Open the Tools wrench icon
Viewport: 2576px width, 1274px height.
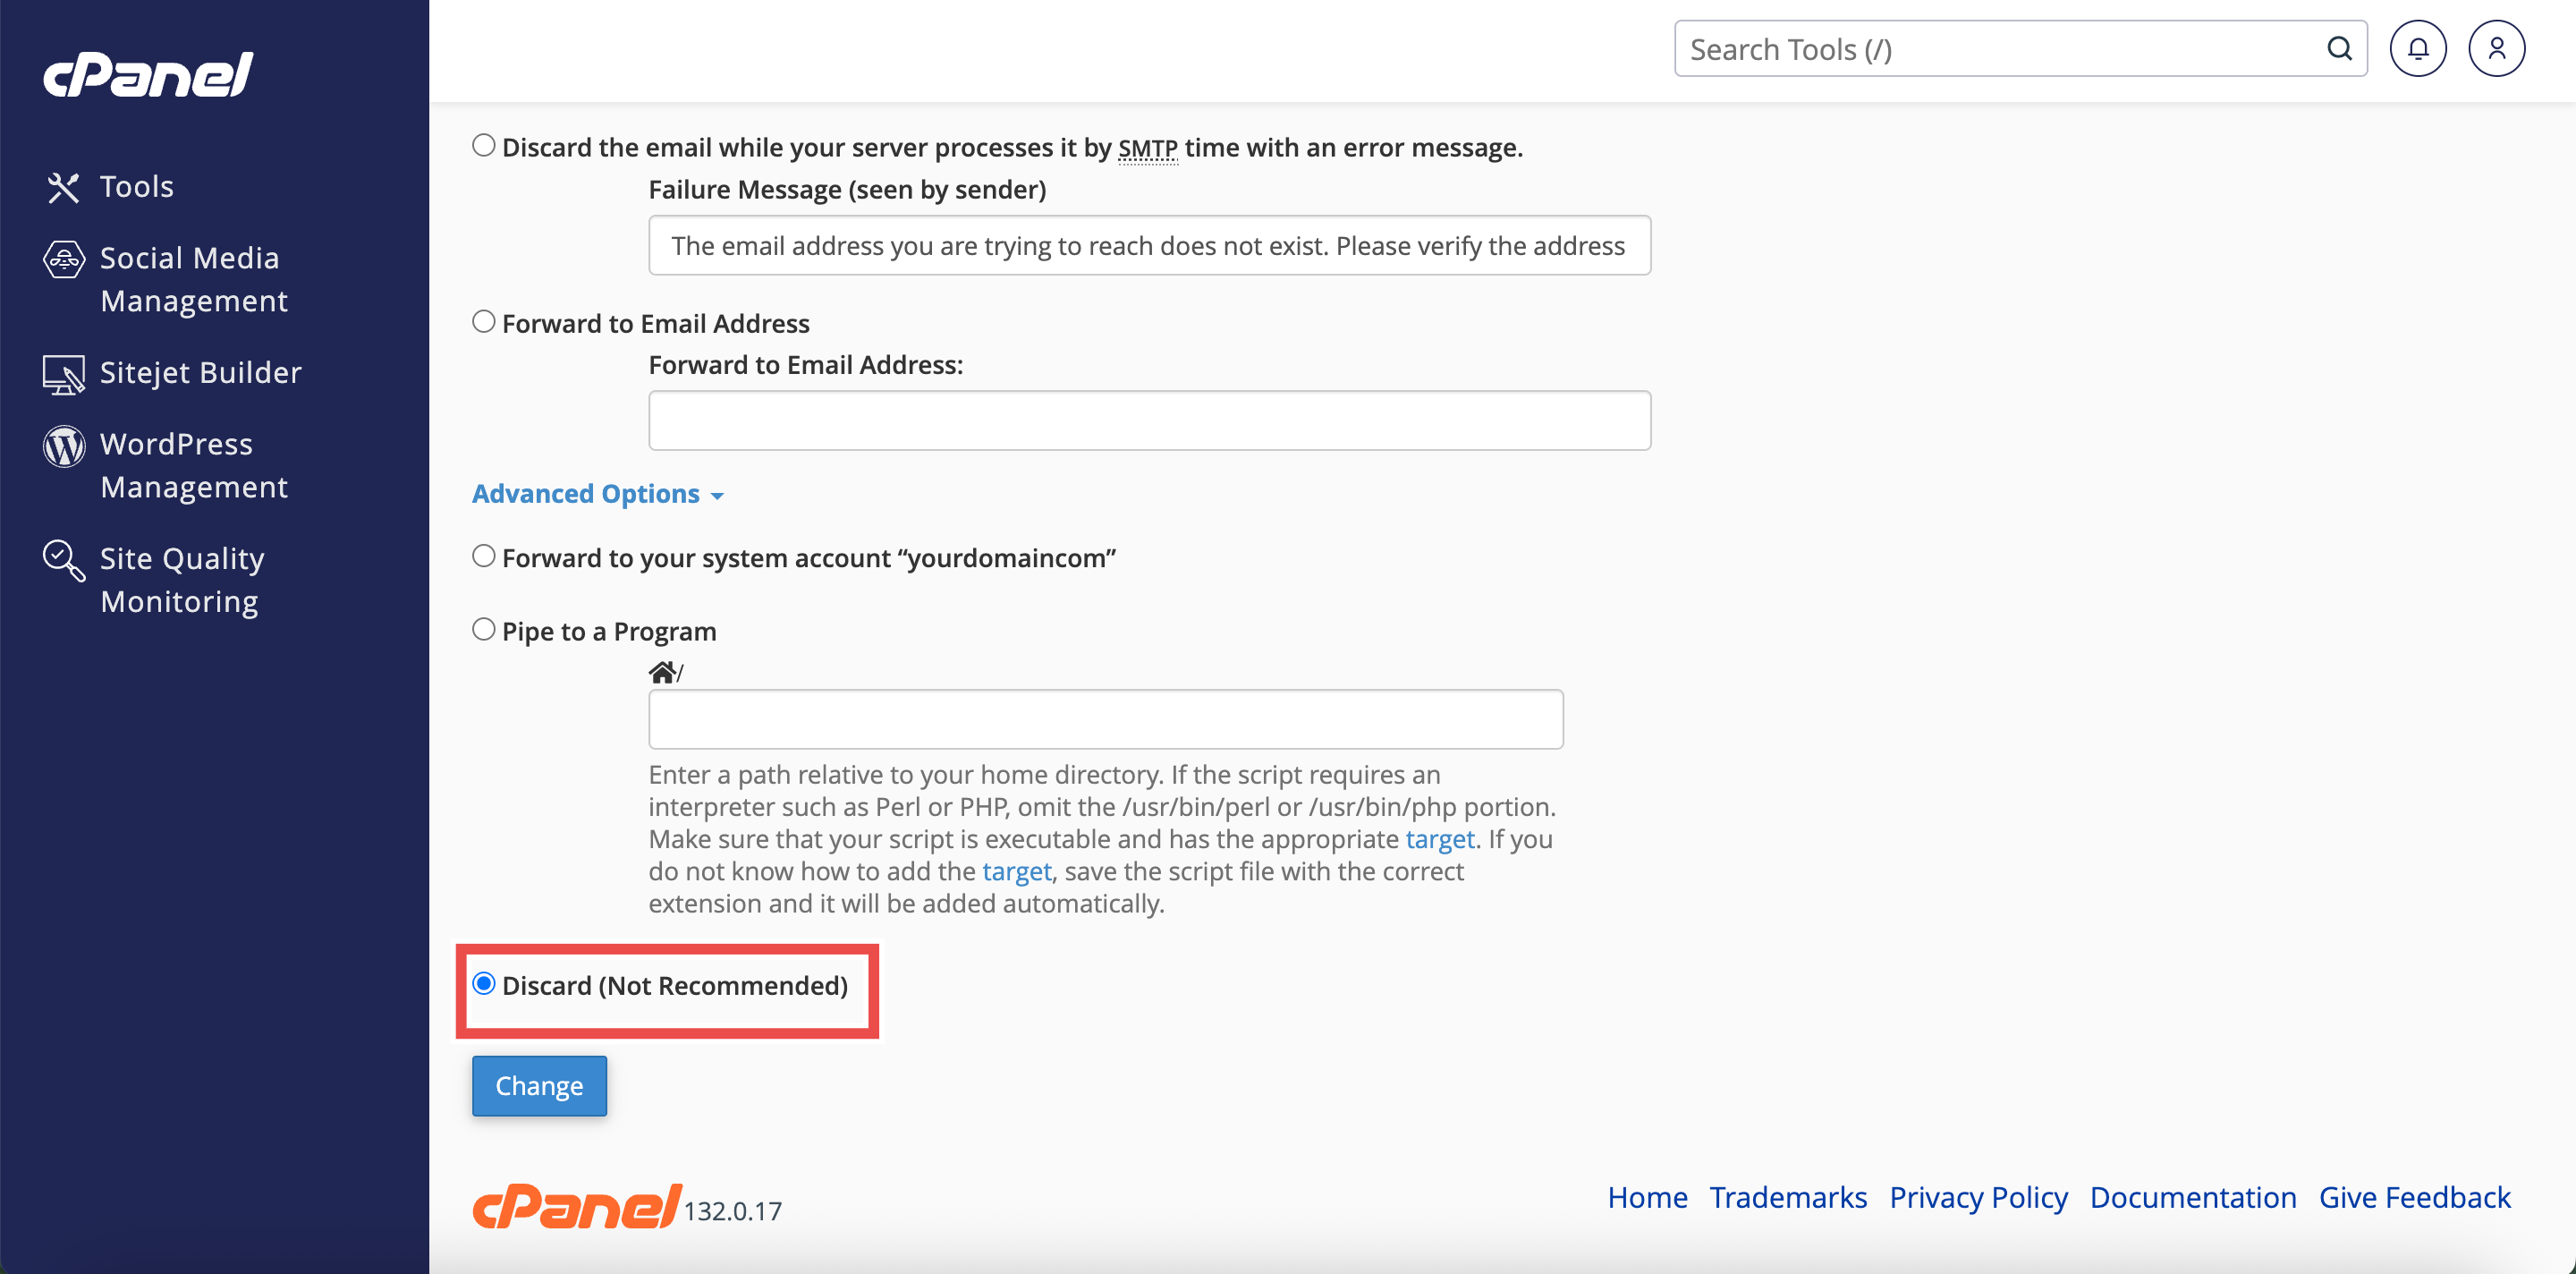(63, 187)
